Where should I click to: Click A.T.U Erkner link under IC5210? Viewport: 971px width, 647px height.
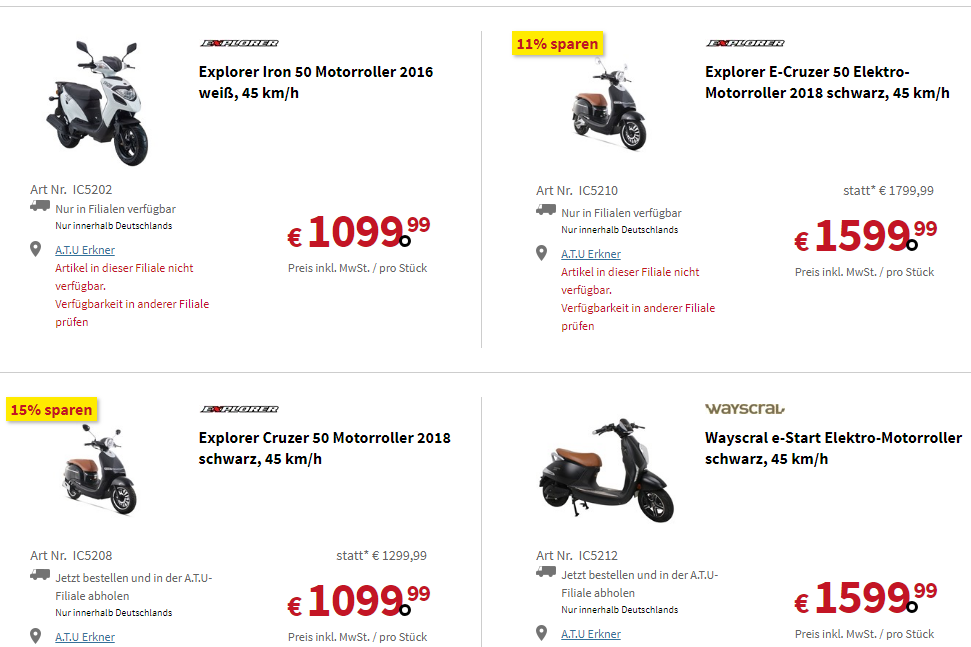click(x=591, y=254)
